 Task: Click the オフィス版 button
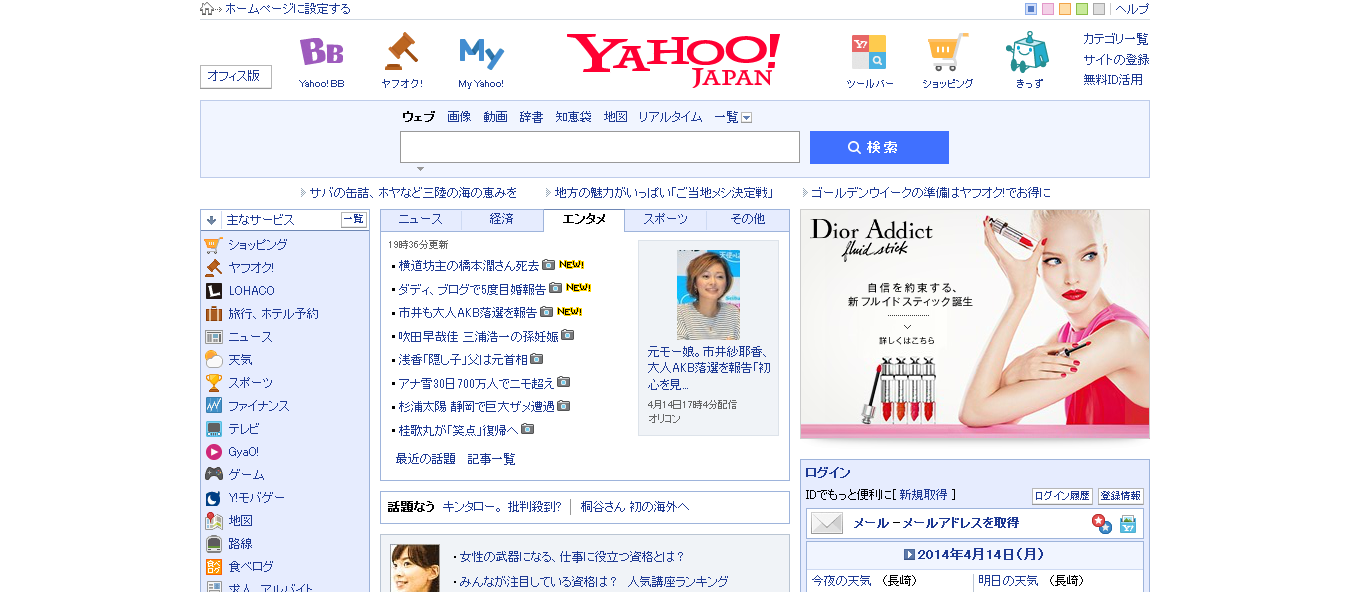click(x=236, y=76)
